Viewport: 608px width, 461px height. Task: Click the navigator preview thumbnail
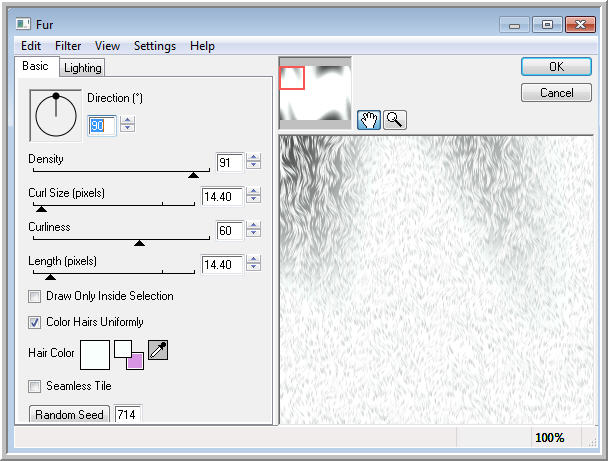(315, 93)
